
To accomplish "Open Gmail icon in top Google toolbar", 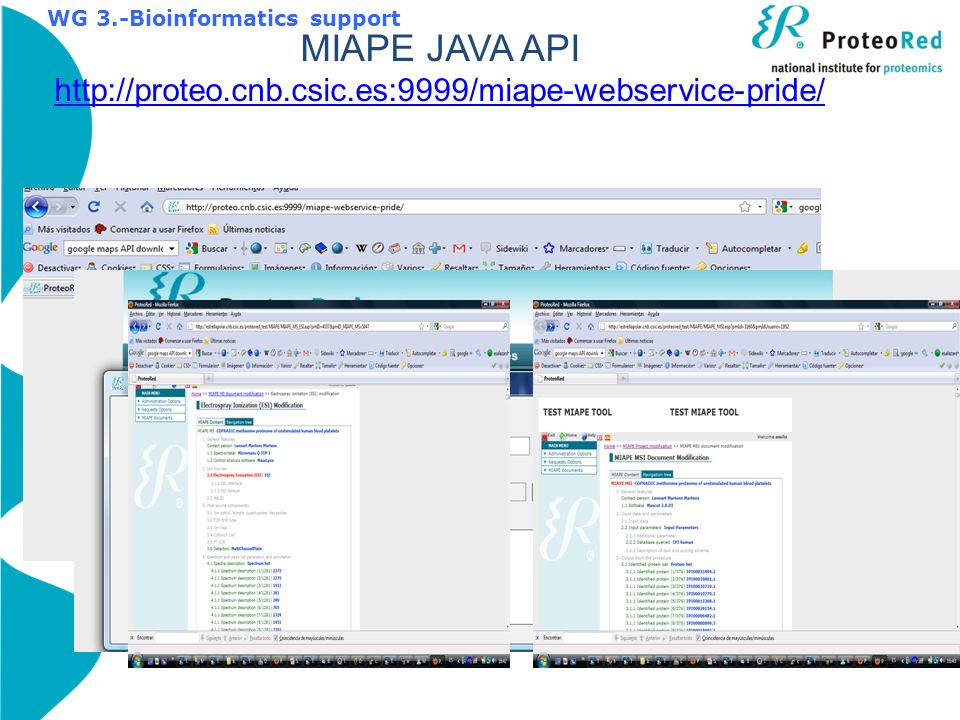I will tap(459, 248).
